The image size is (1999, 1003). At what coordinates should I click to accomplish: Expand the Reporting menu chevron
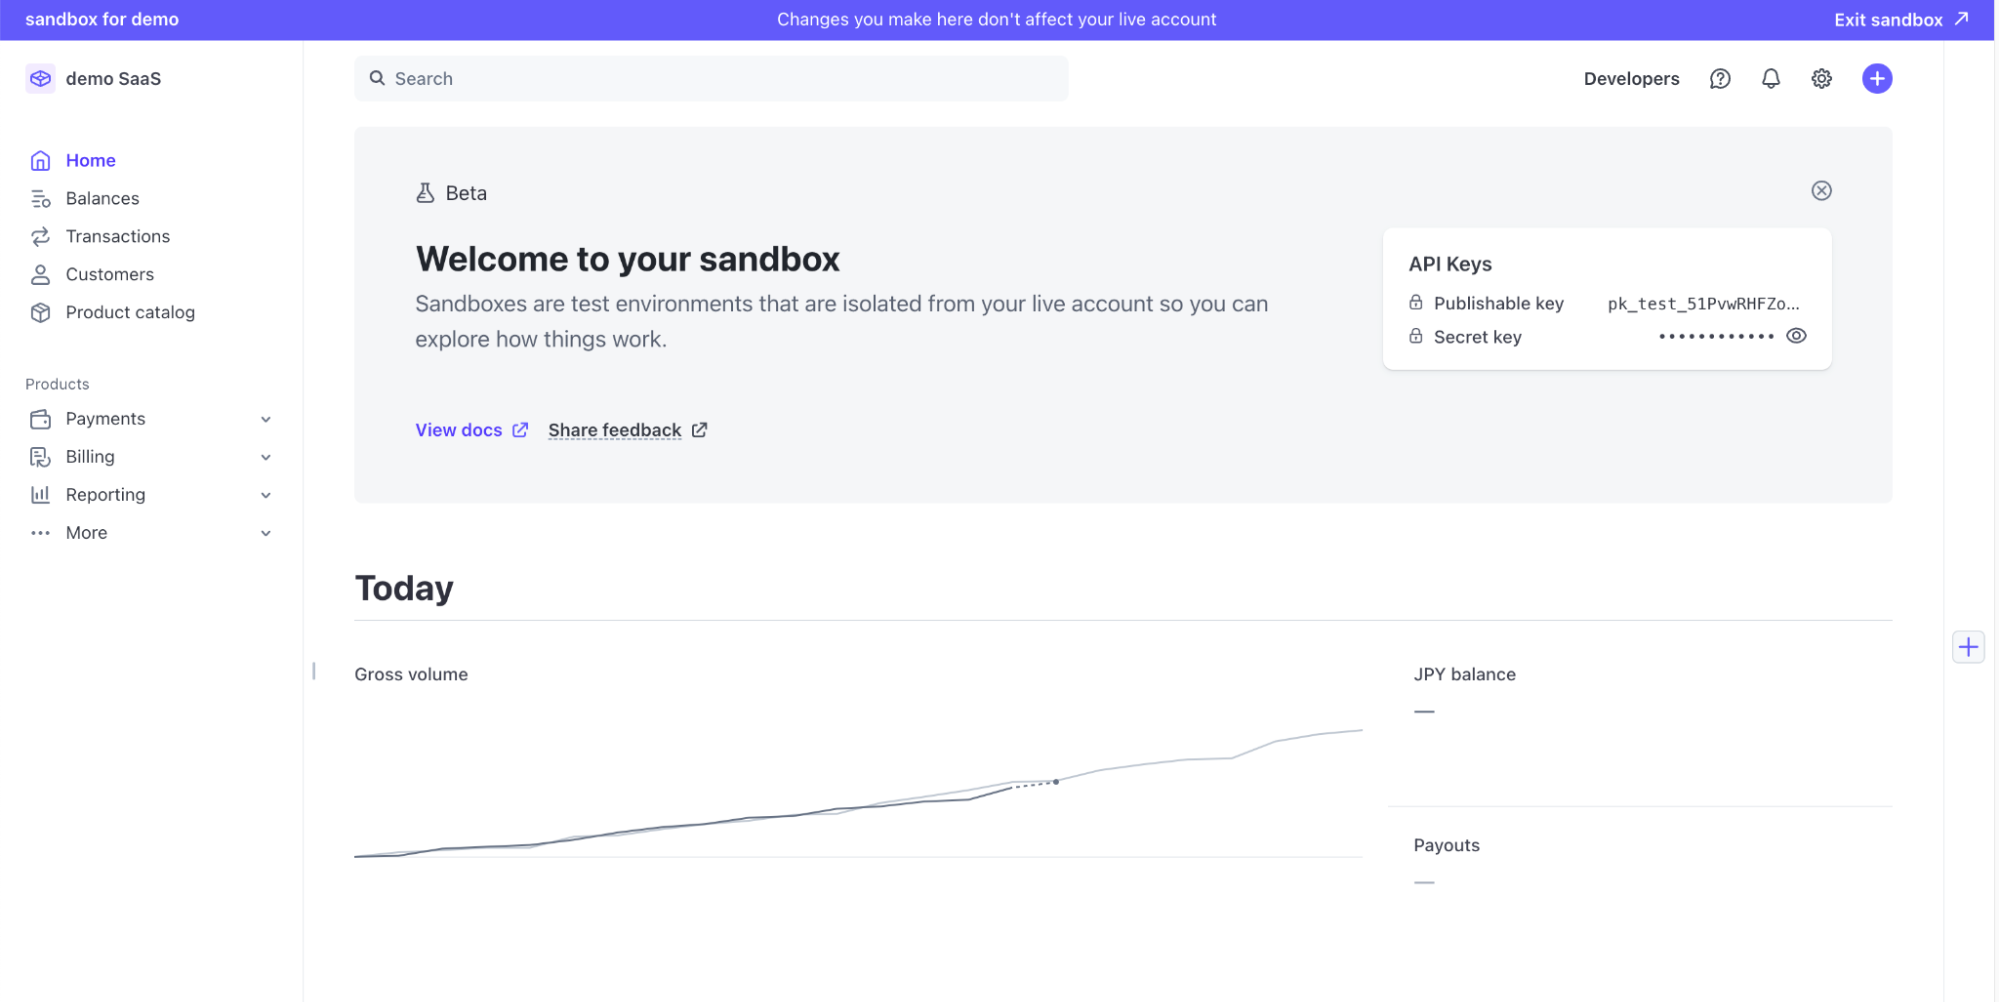[266, 495]
